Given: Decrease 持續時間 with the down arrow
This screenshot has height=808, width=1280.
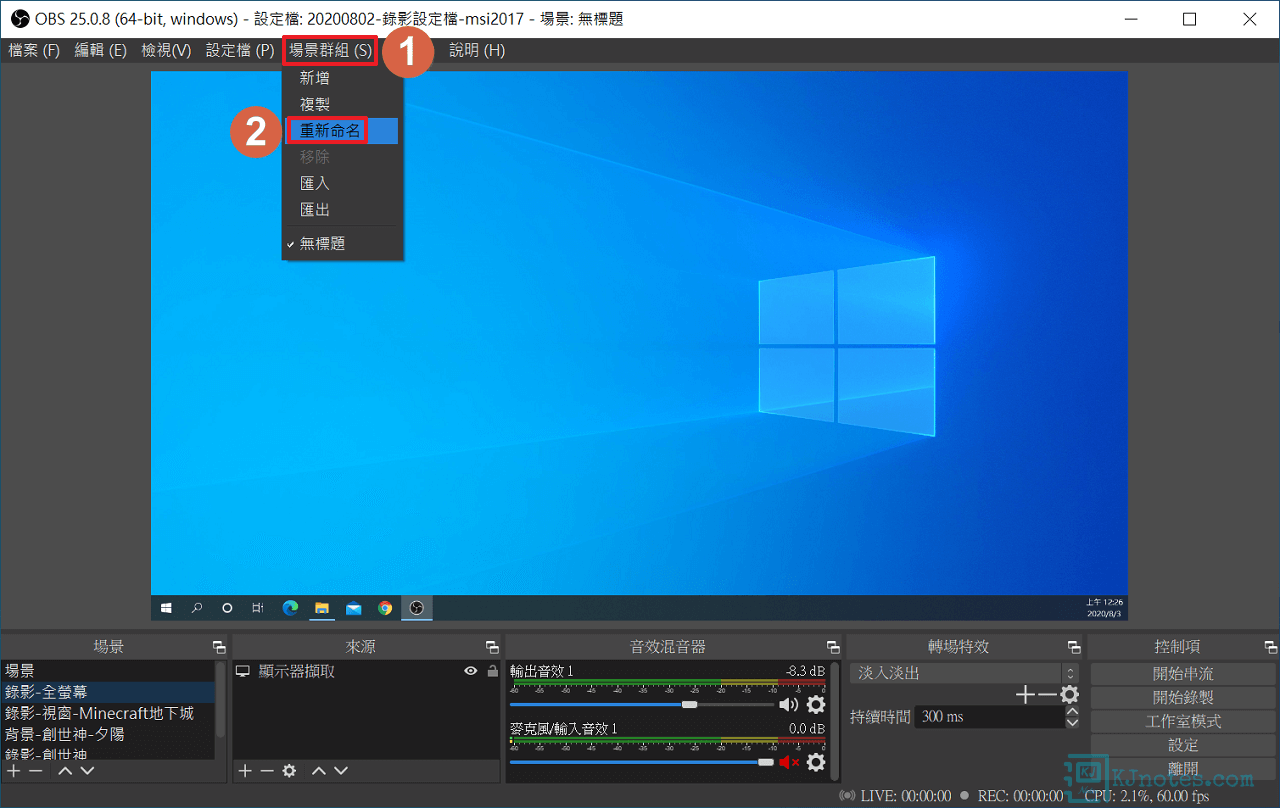Looking at the screenshot, I should (1073, 722).
